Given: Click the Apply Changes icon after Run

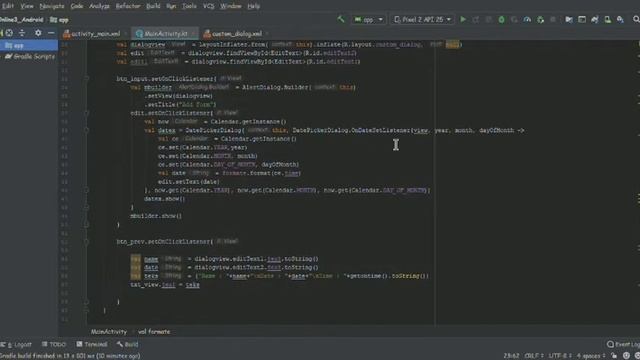Looking at the screenshot, I should (476, 19).
